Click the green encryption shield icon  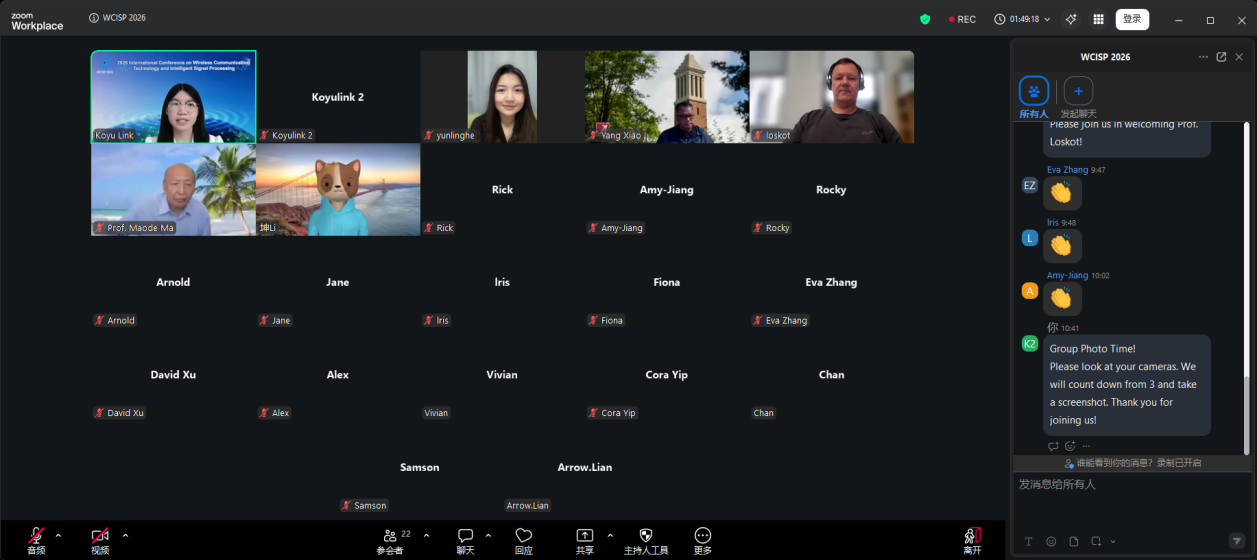925,19
